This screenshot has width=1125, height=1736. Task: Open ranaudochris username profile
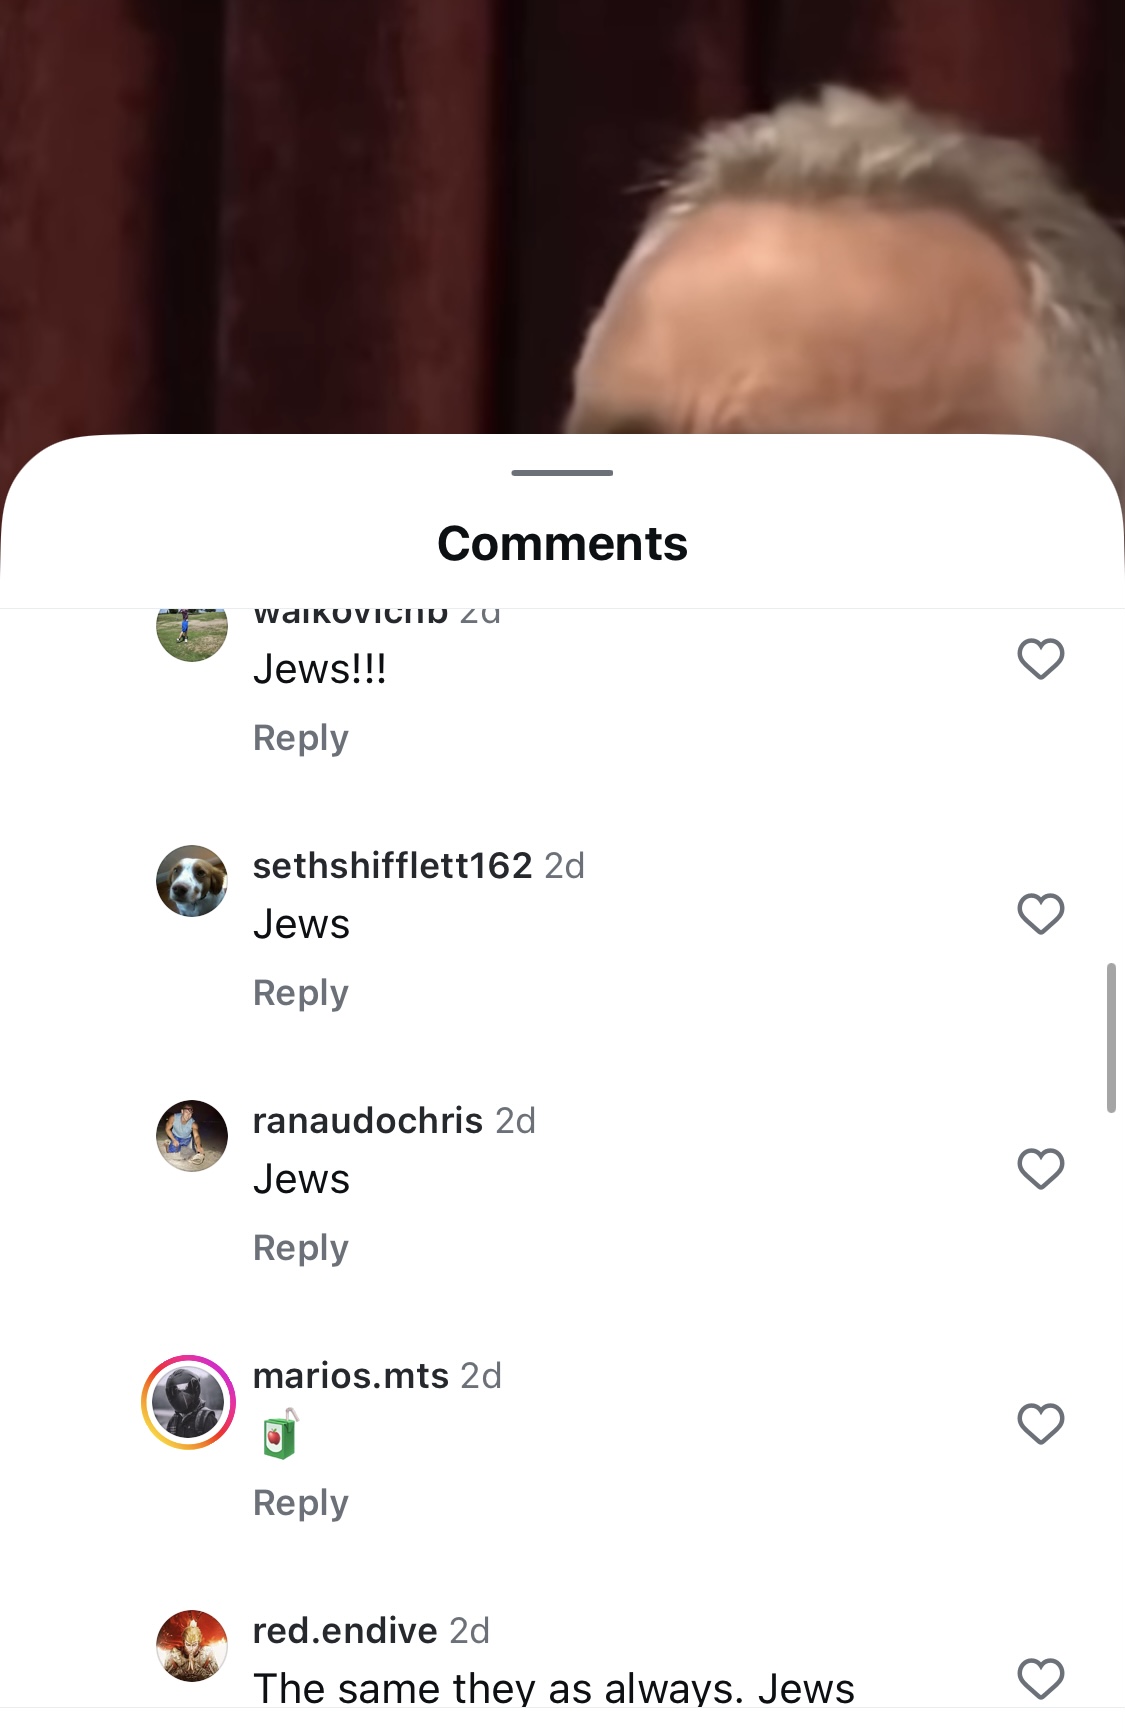point(368,1121)
